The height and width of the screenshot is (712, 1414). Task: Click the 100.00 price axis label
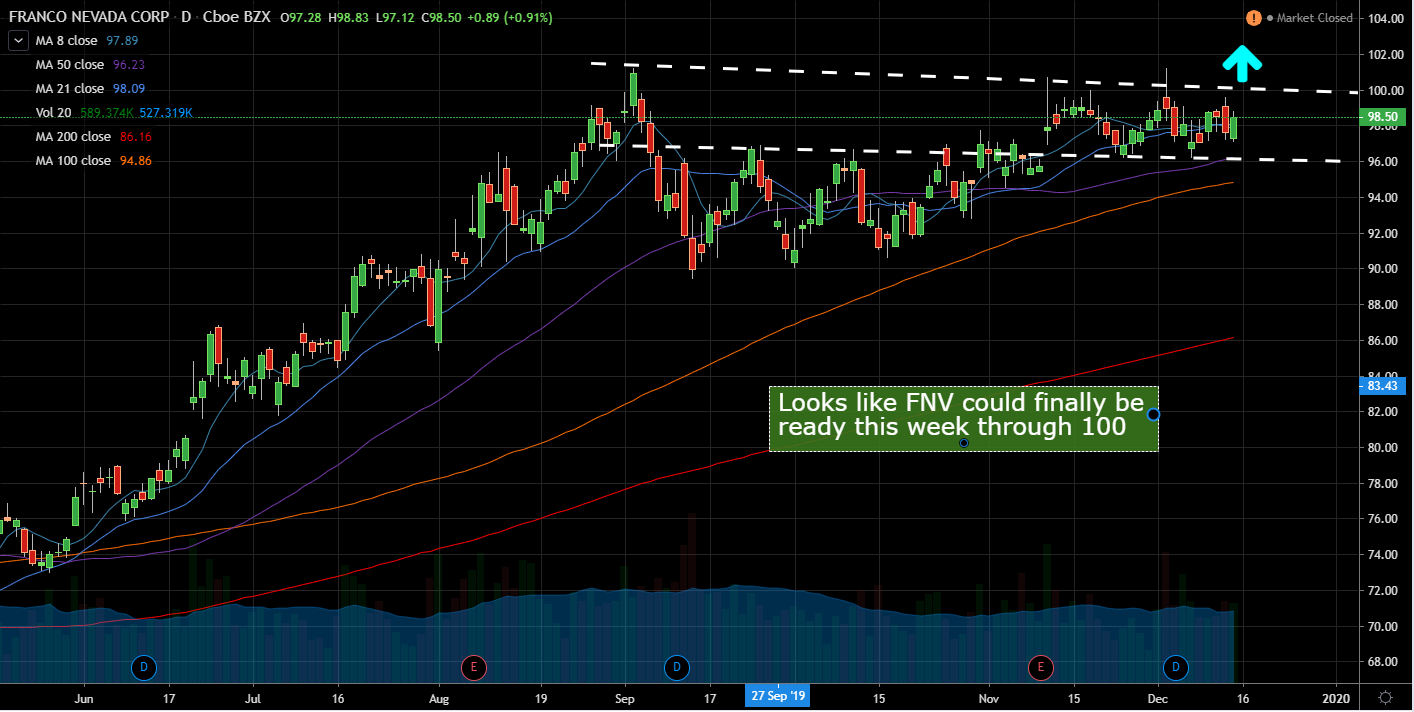1387,91
